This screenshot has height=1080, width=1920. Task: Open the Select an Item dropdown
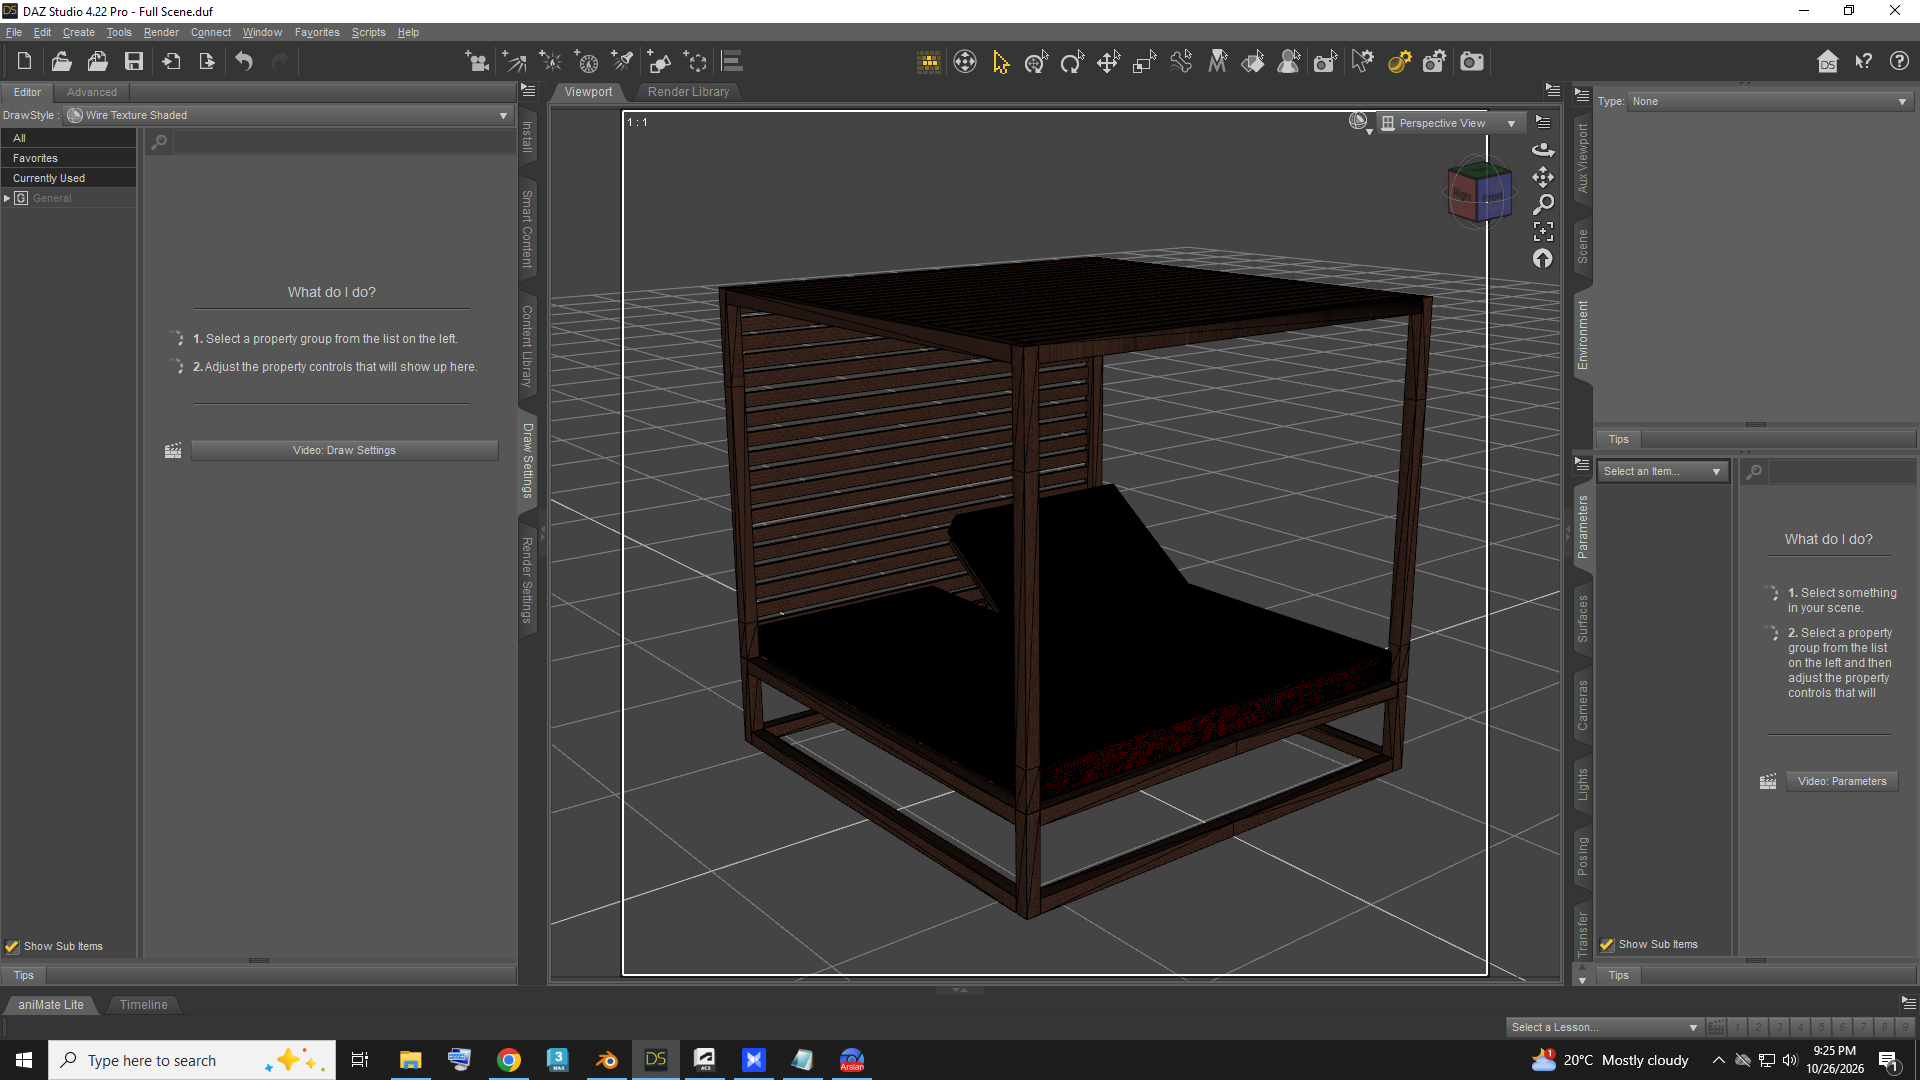(1662, 471)
